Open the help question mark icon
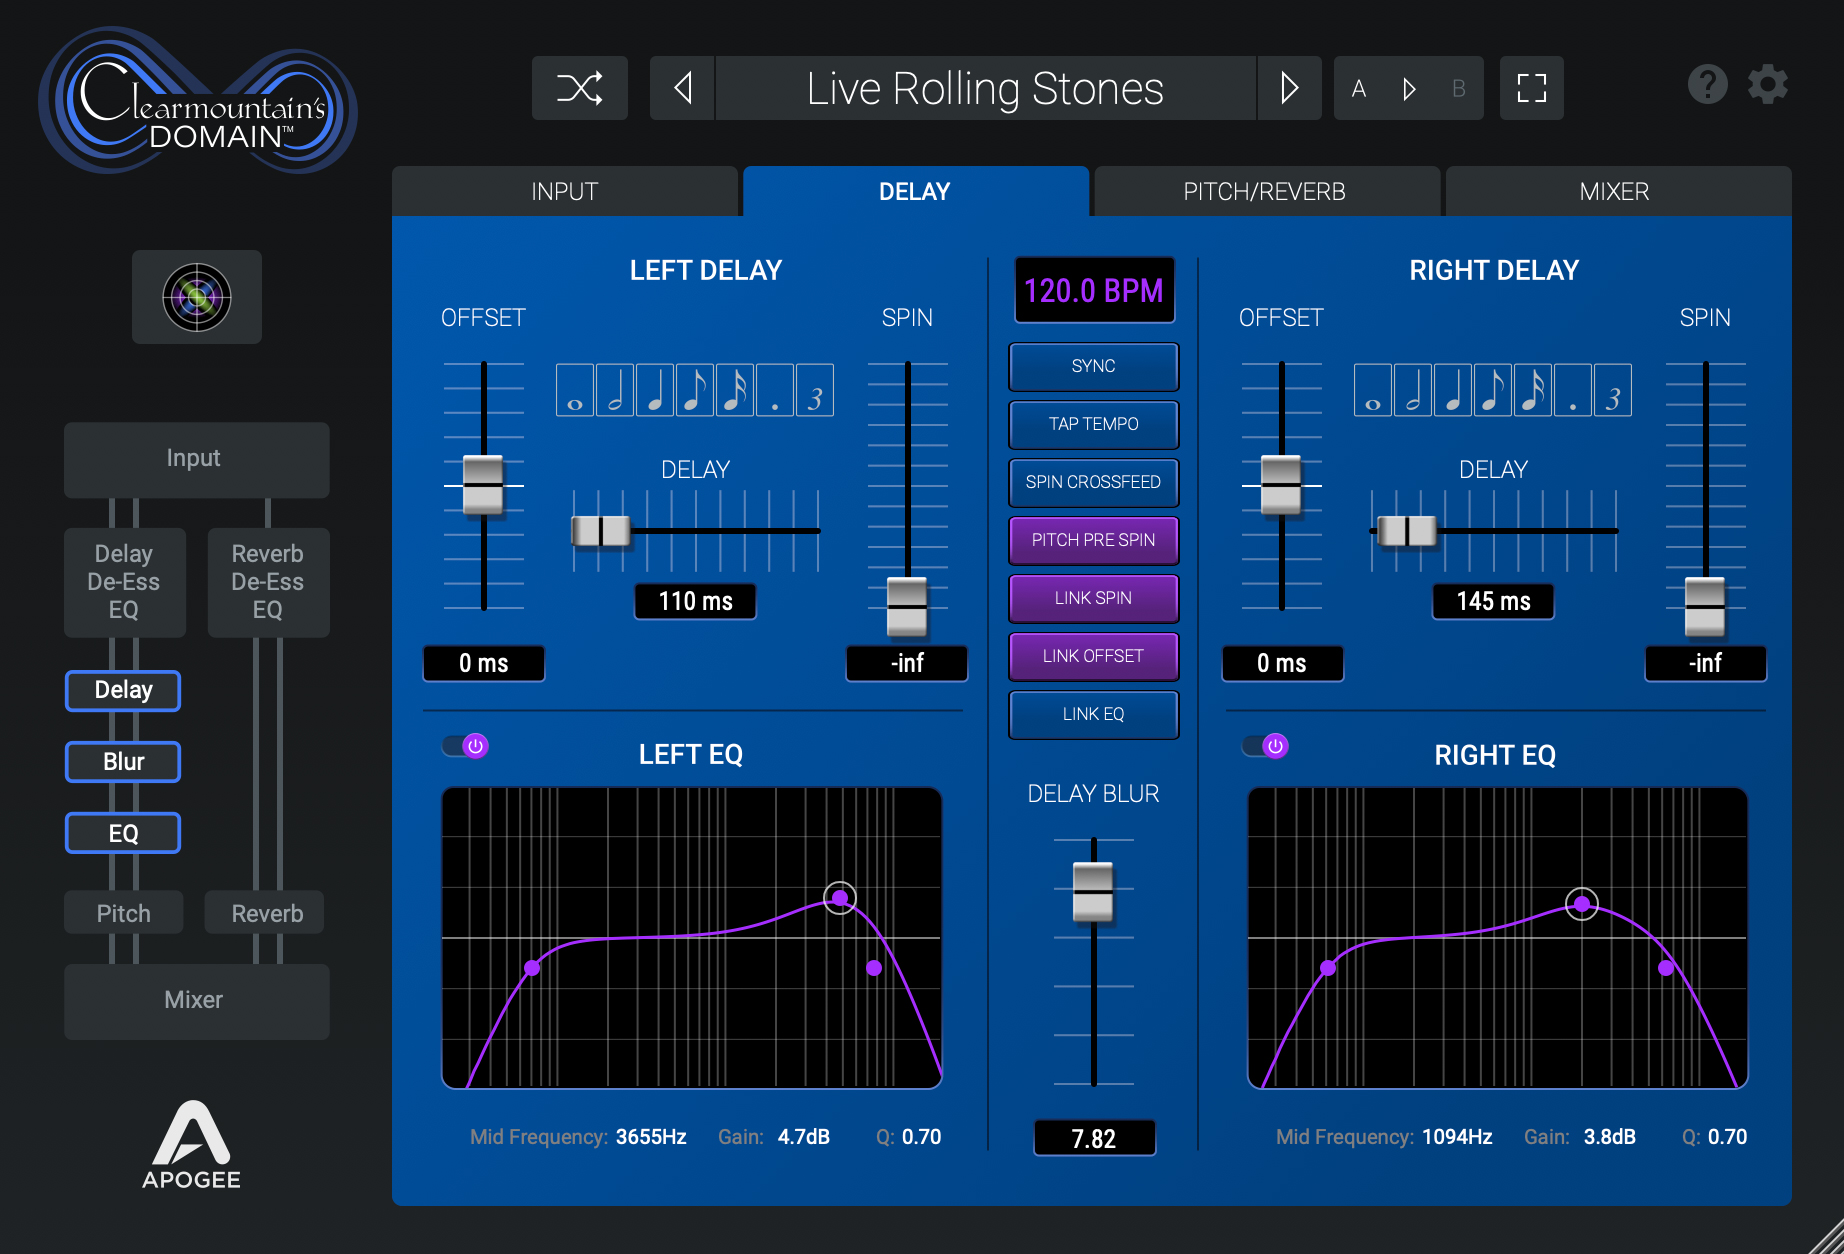1844x1254 pixels. 1707,84
